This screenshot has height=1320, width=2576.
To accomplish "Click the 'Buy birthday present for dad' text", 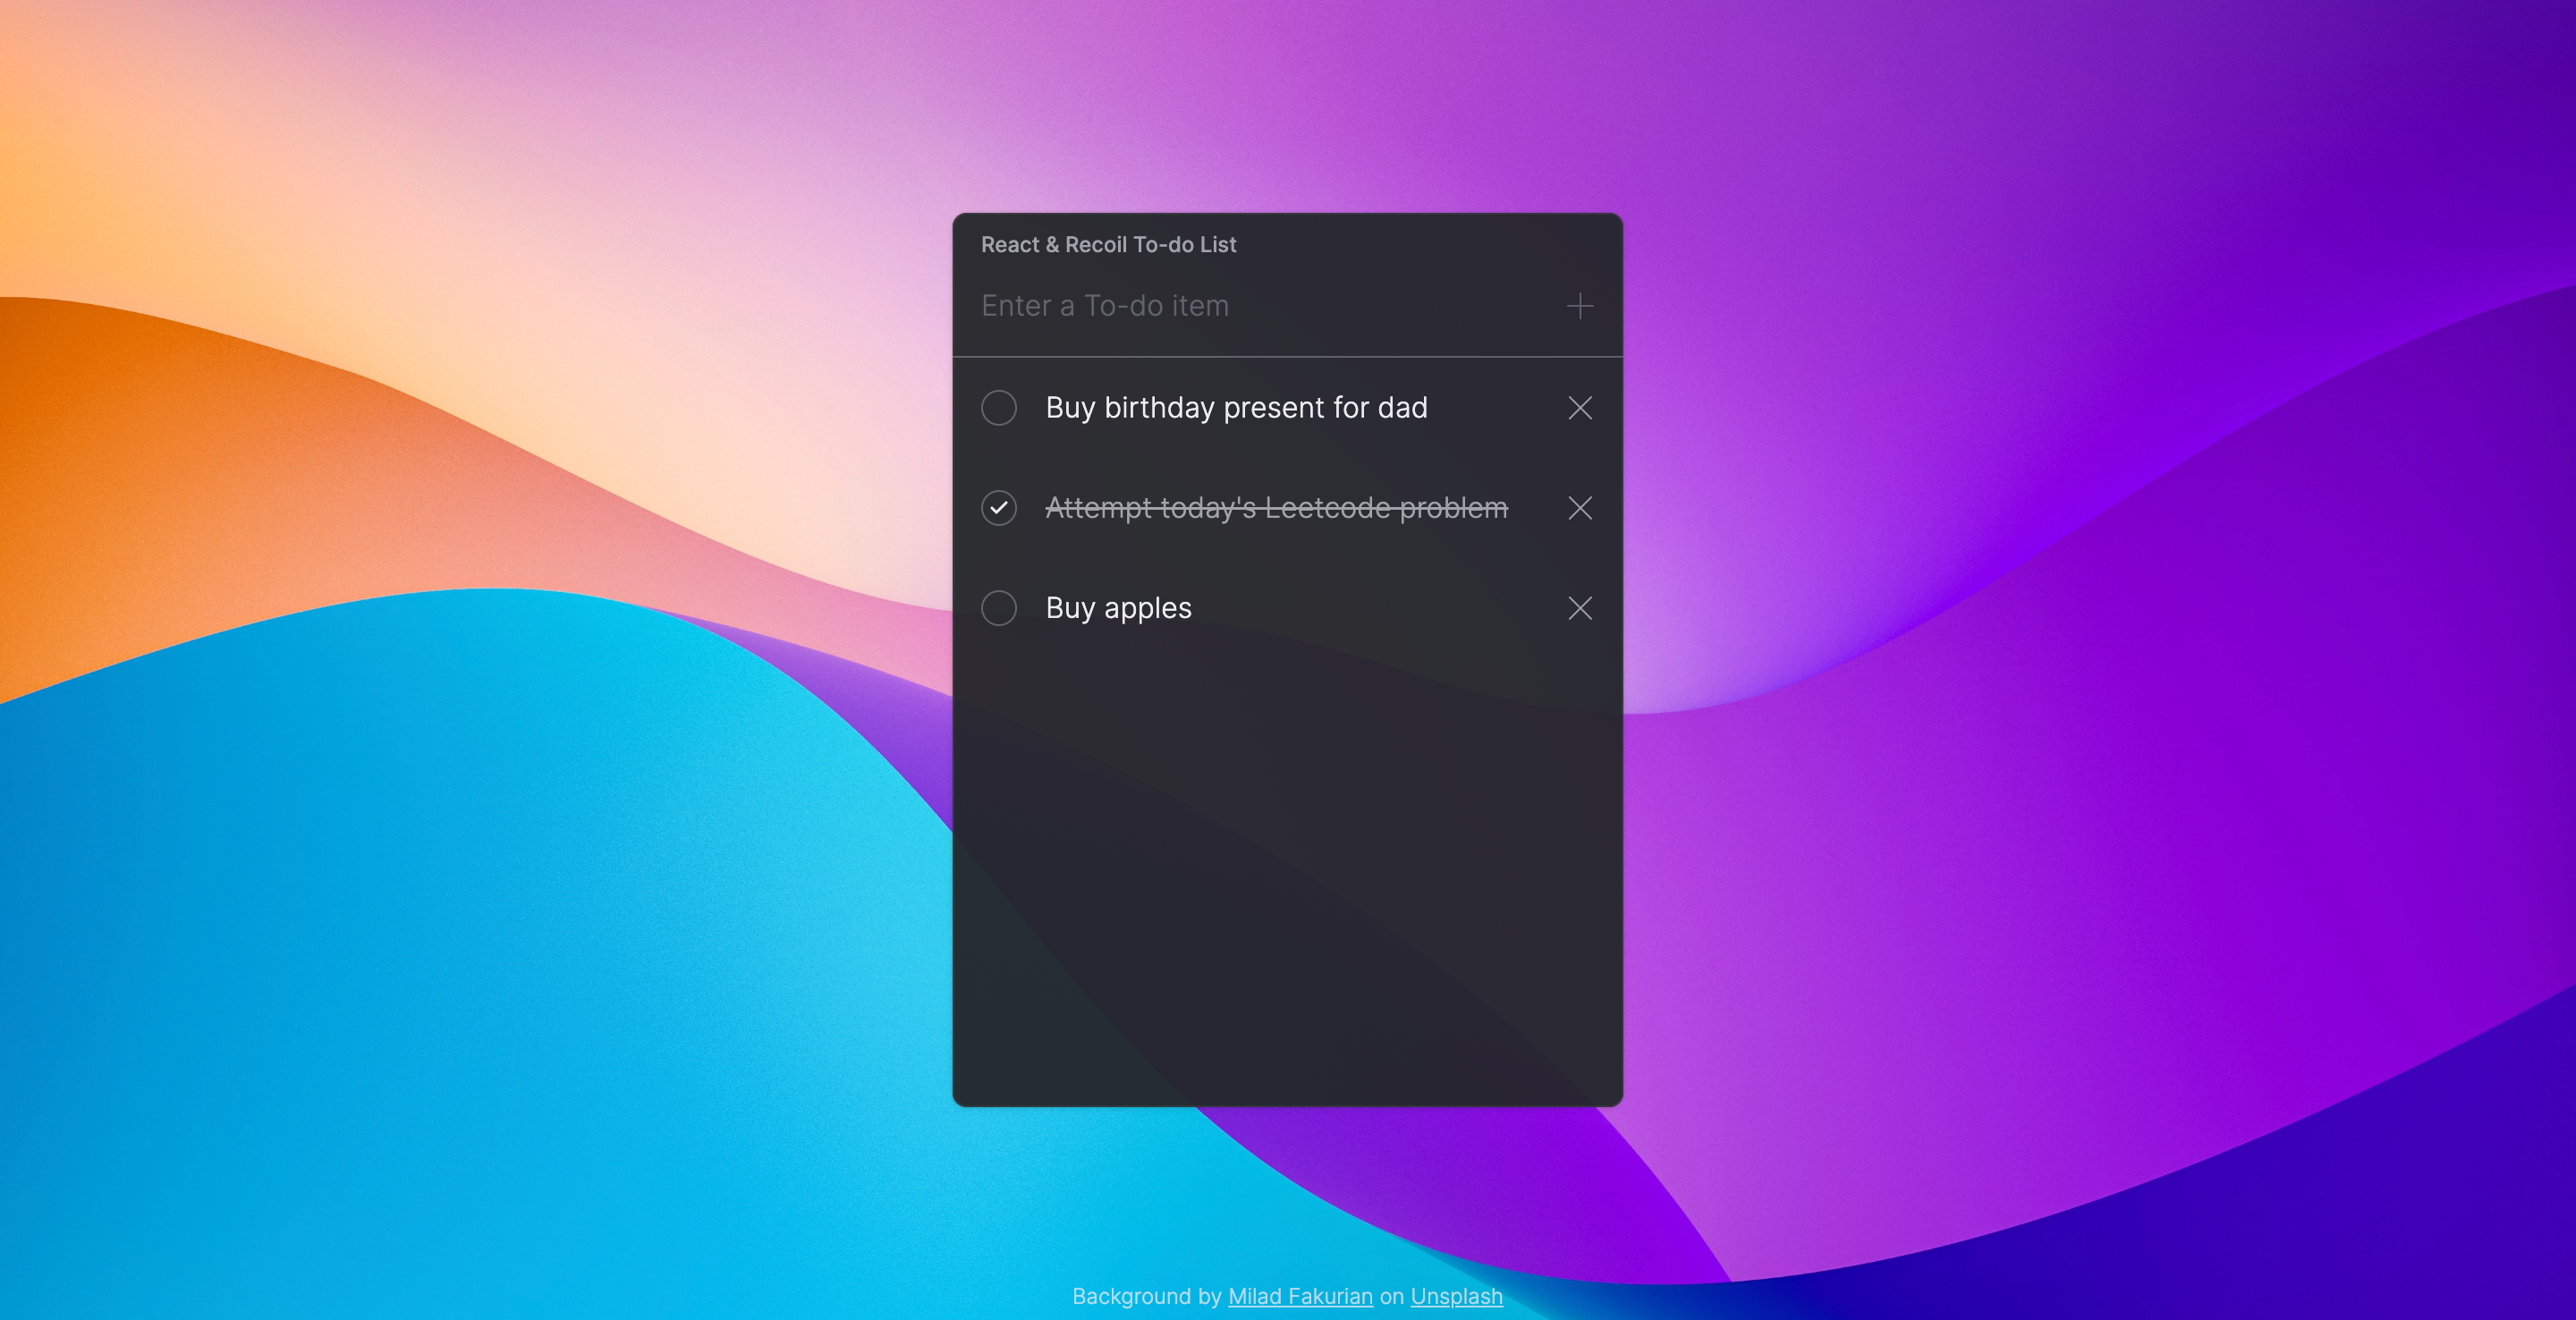I will (x=1236, y=408).
